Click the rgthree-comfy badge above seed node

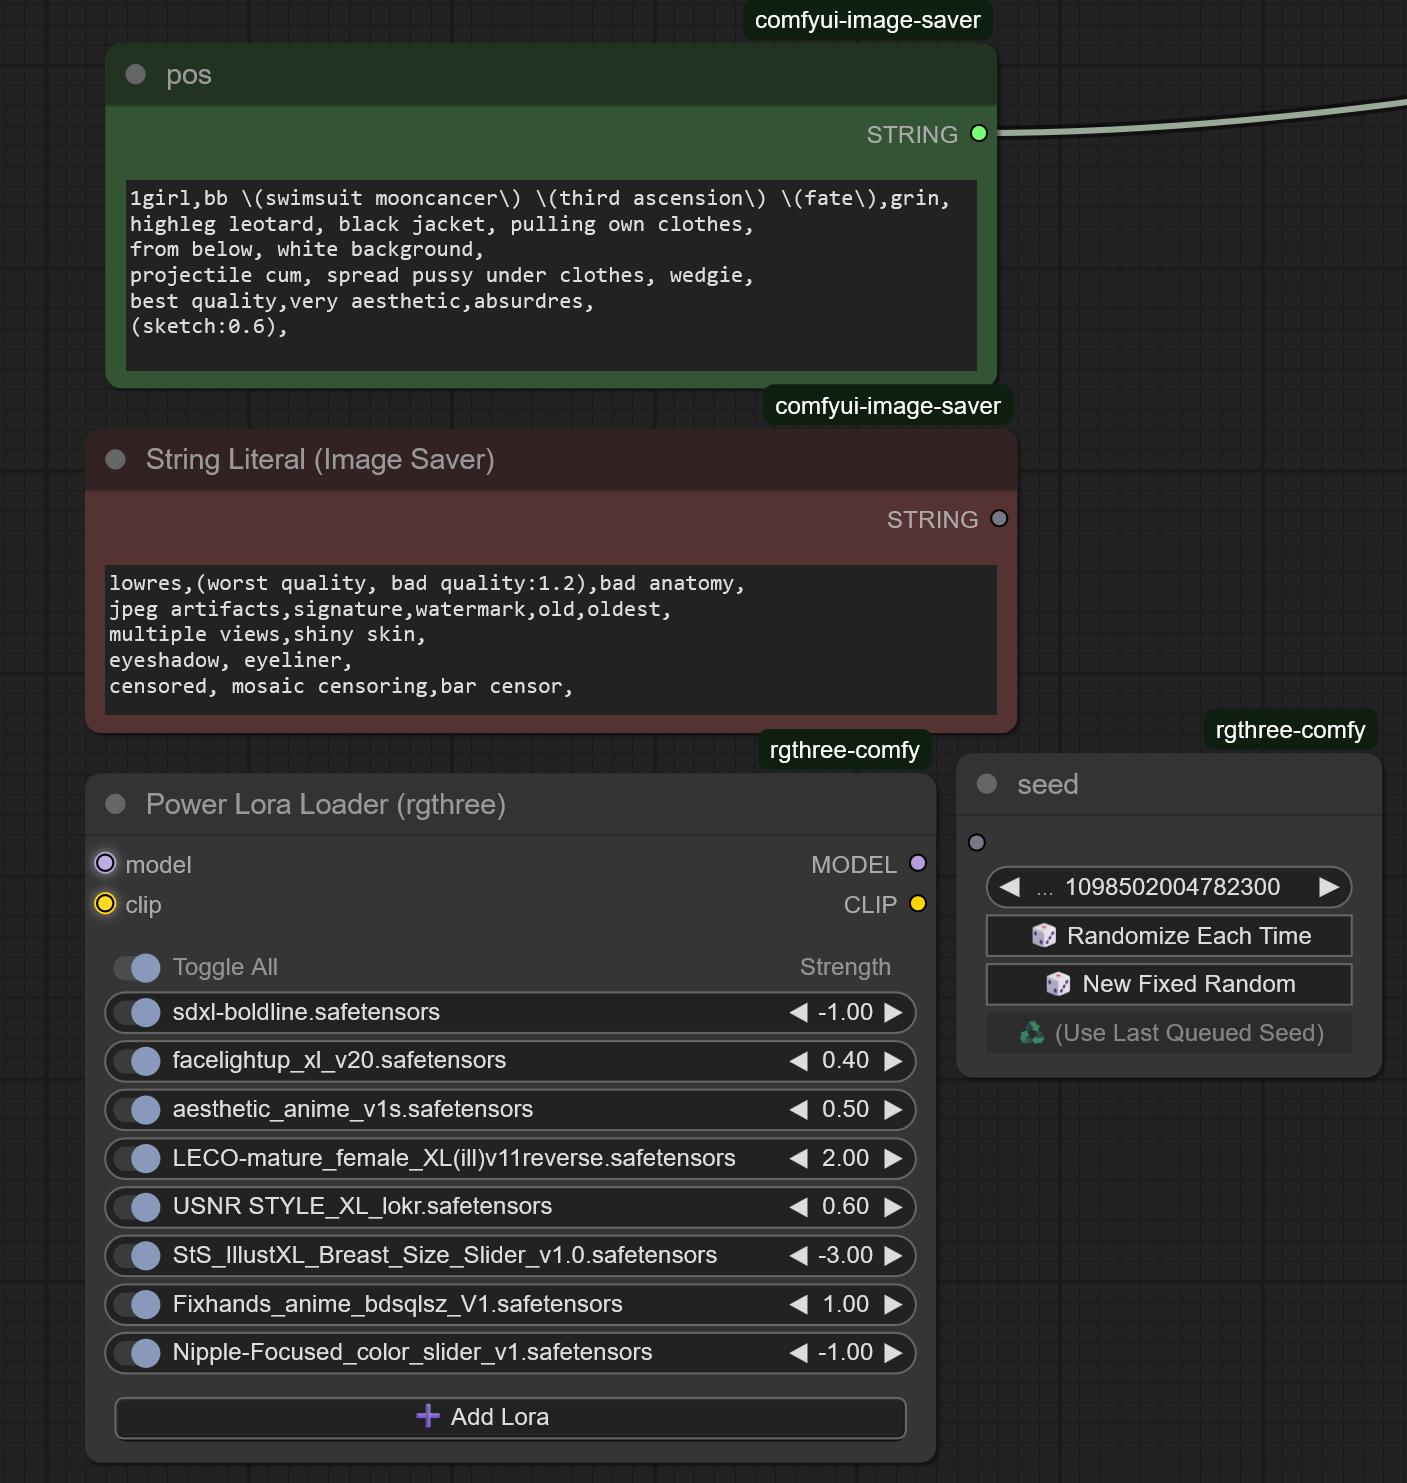pyautogui.click(x=1289, y=730)
